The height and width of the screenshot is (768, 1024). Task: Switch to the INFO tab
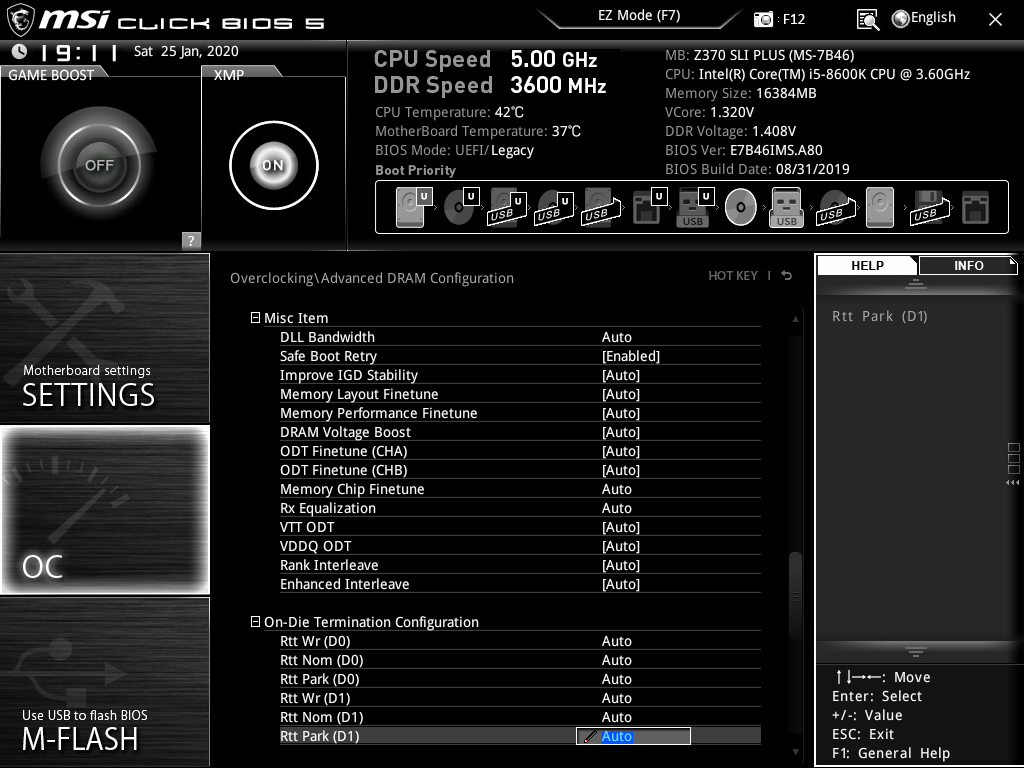coord(968,266)
